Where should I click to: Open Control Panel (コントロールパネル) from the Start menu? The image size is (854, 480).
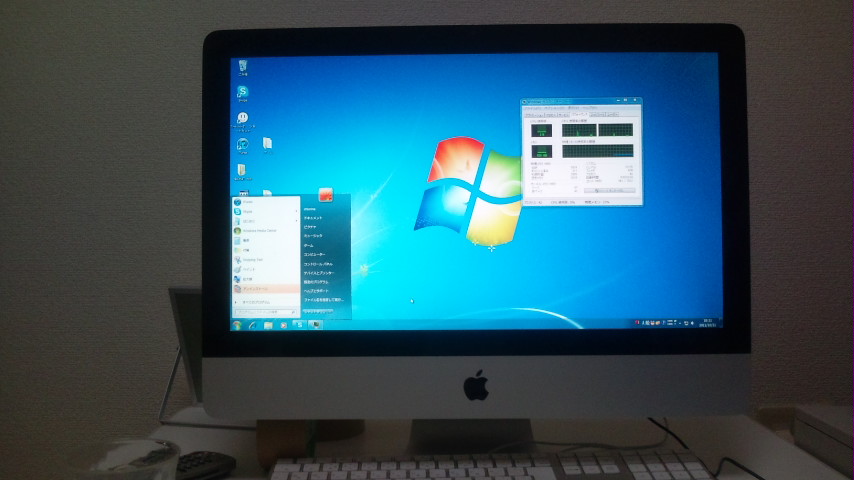pyautogui.click(x=318, y=264)
